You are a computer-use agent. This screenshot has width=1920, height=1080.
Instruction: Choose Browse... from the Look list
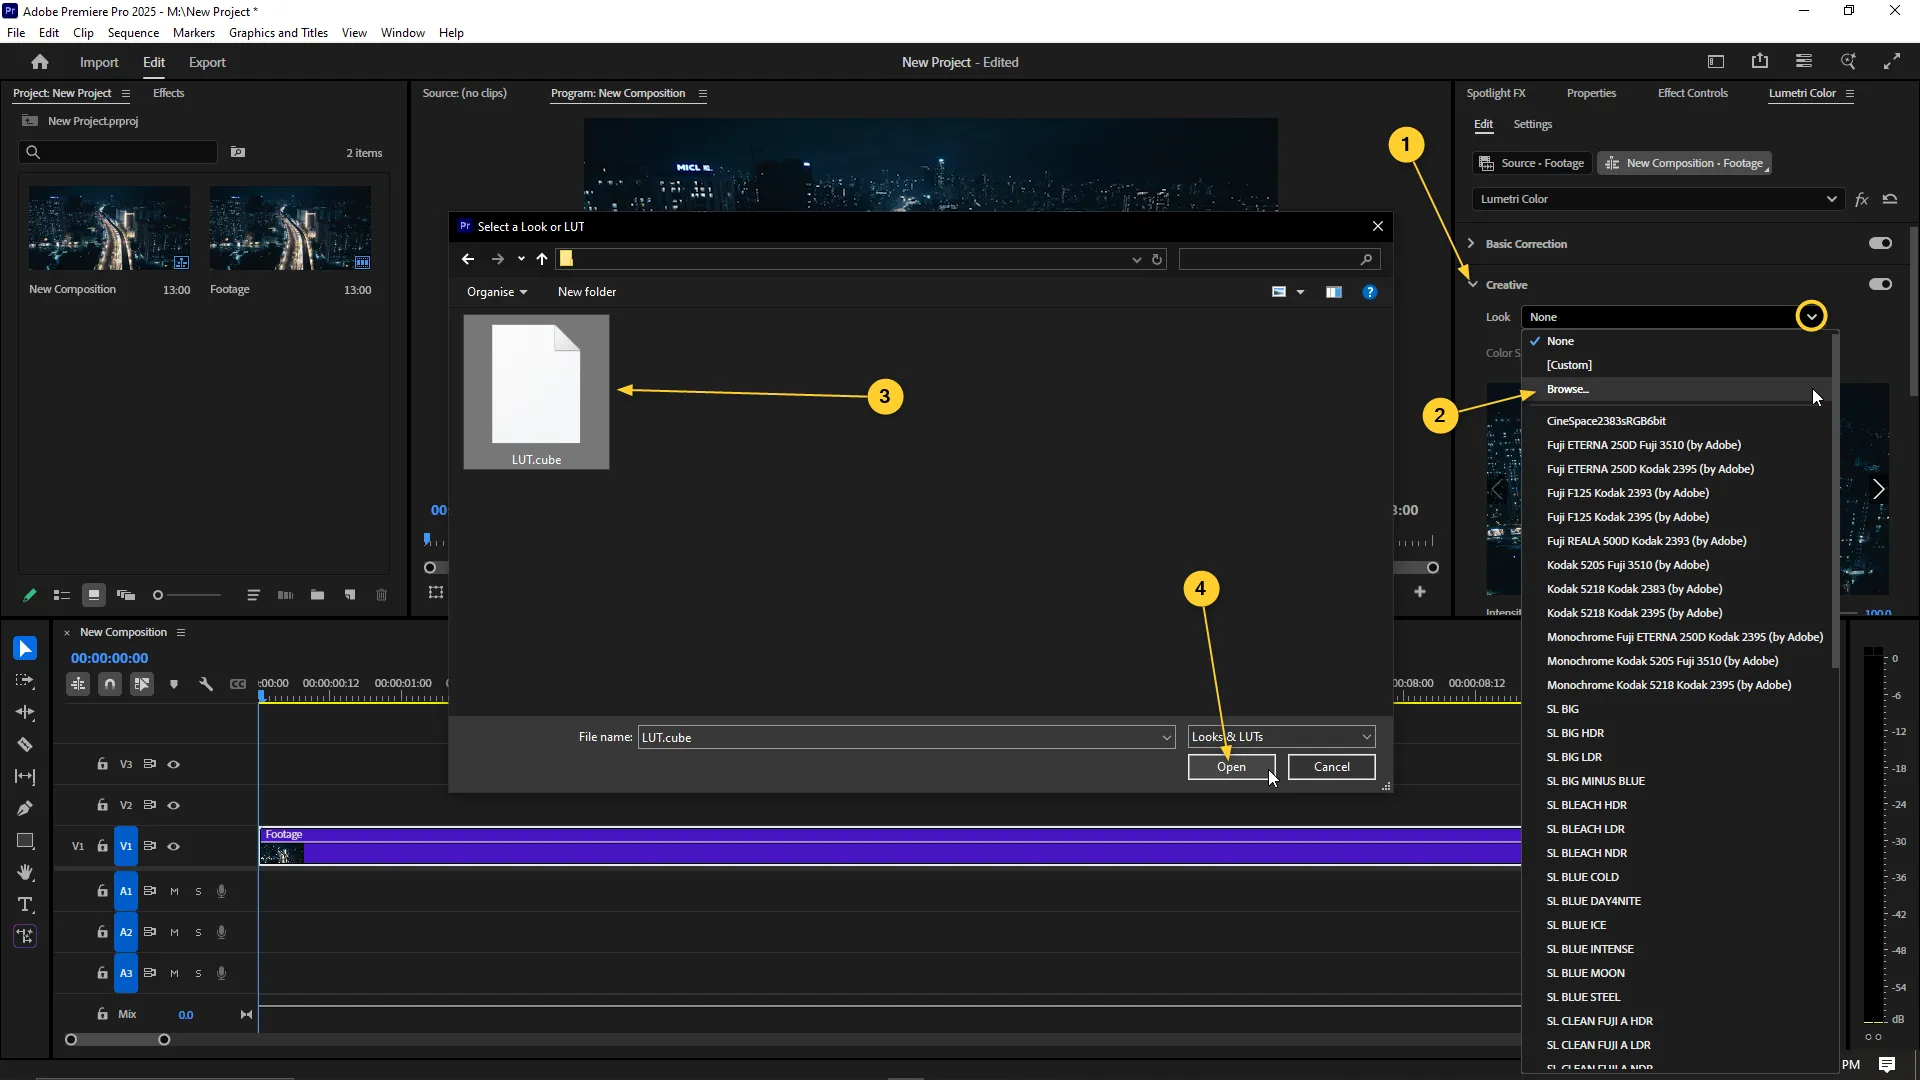1567,389
